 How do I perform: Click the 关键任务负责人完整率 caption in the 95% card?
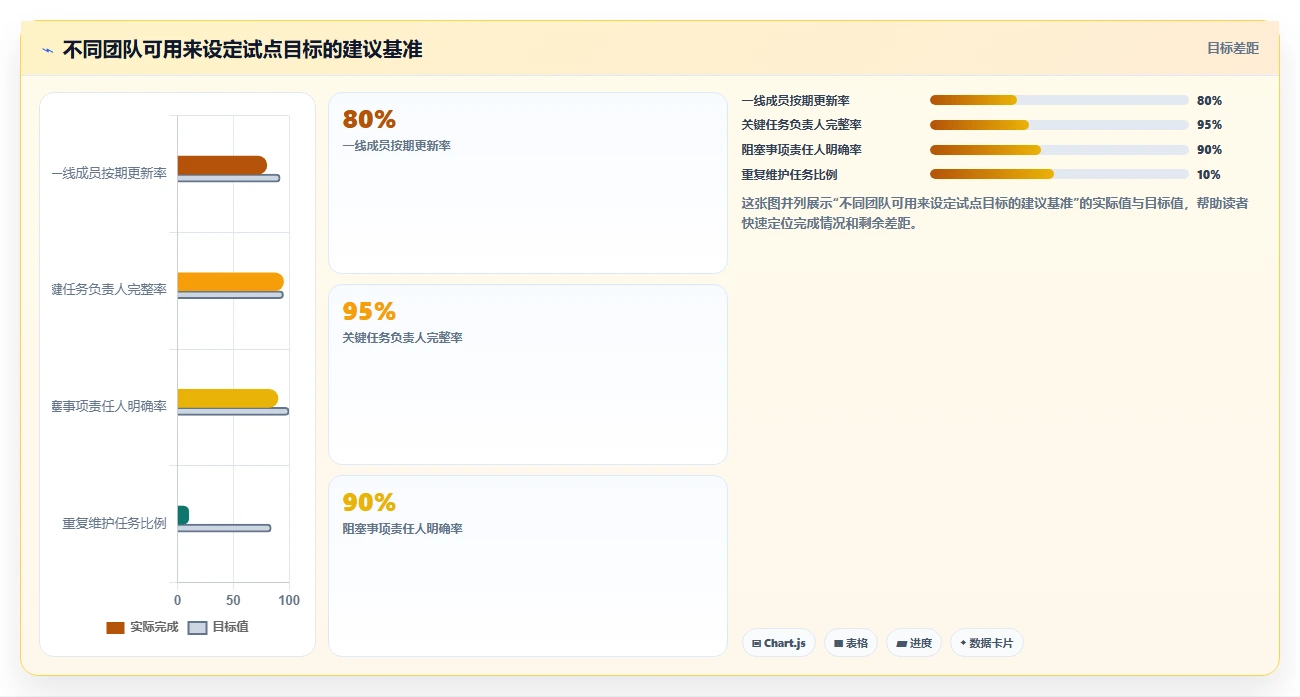coord(403,338)
